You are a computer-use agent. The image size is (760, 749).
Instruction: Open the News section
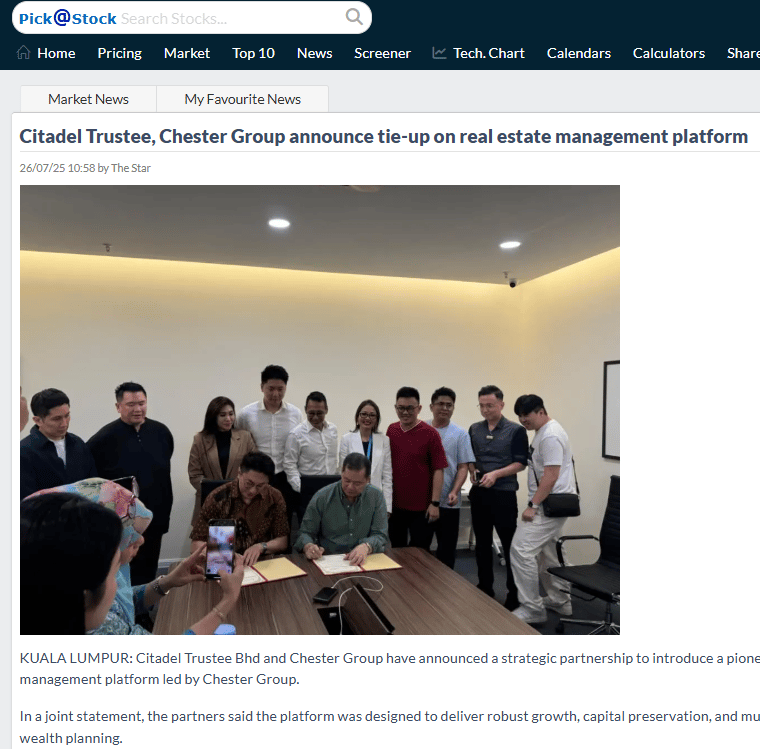(x=314, y=53)
